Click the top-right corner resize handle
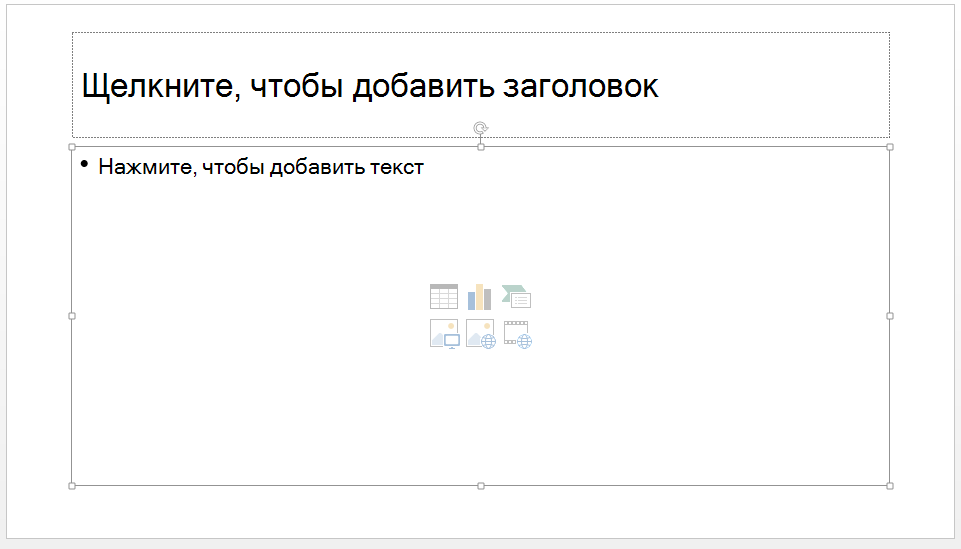Viewport: 961px width, 549px height. [x=890, y=147]
